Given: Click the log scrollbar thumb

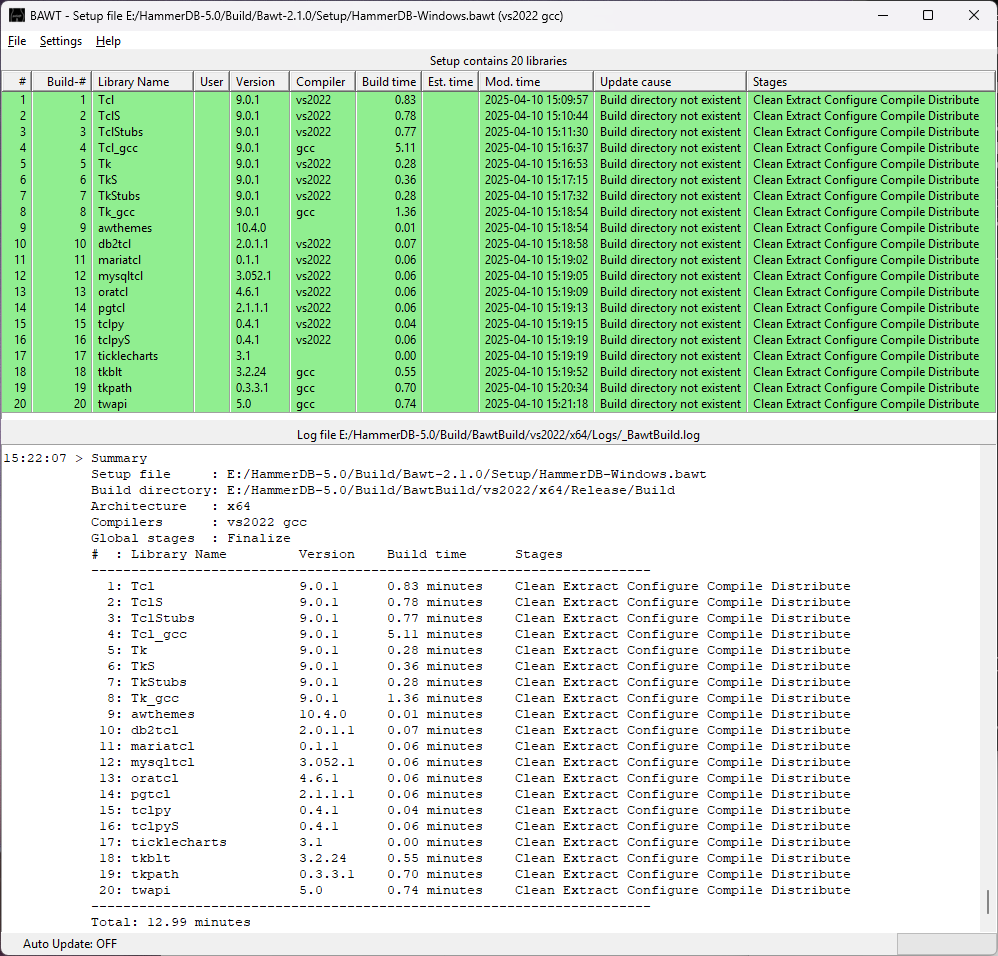Looking at the screenshot, I should pyautogui.click(x=987, y=902).
